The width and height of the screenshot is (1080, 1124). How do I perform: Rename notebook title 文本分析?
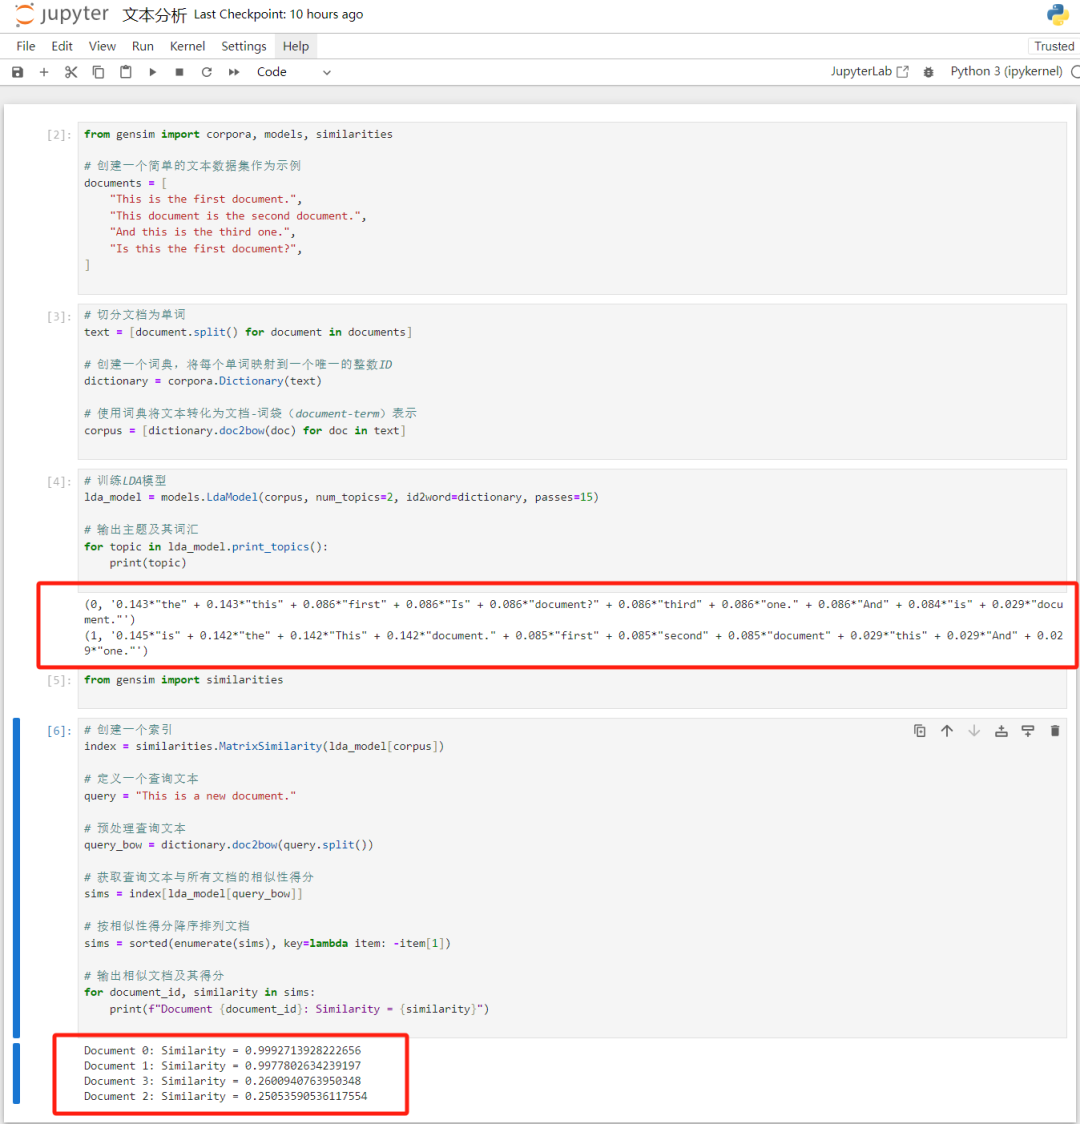(154, 15)
